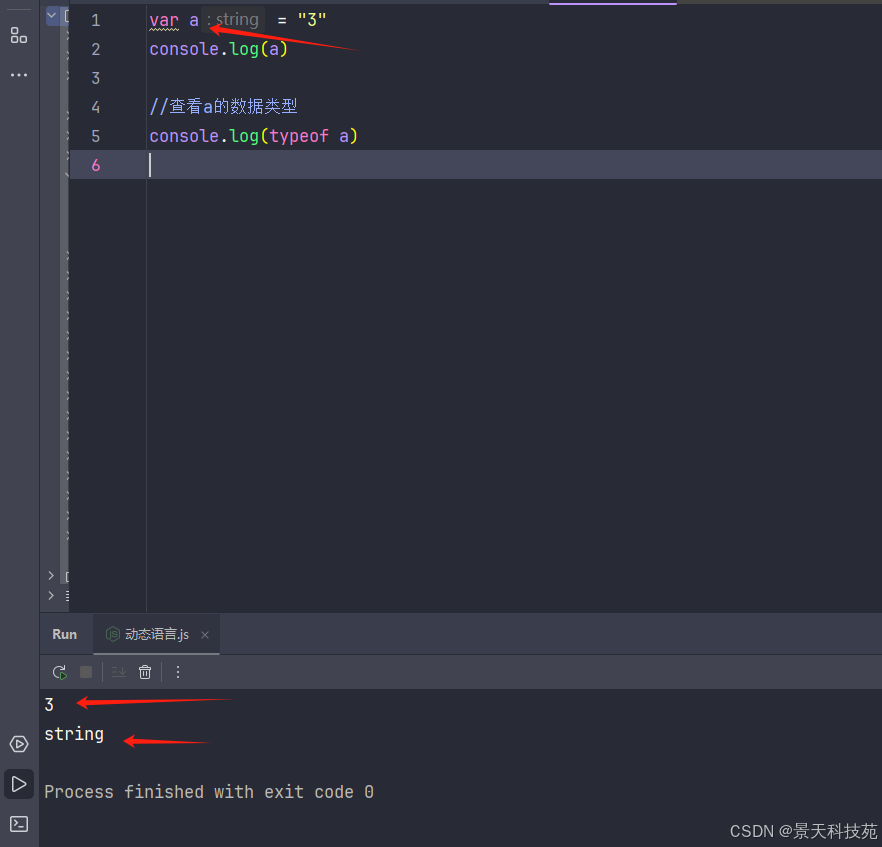Expand the lower collapsed tree node
Image resolution: width=882 pixels, height=847 pixels.
click(x=51, y=595)
